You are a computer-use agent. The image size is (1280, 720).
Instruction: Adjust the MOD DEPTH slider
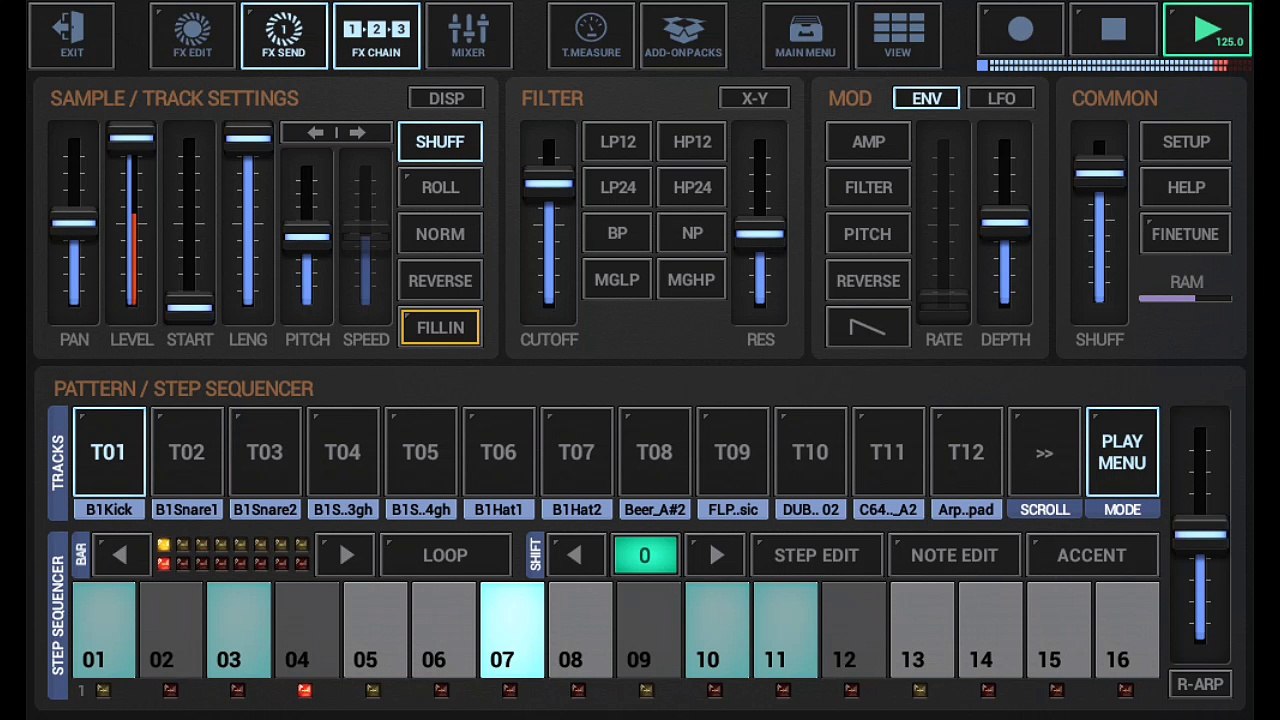pos(1005,222)
